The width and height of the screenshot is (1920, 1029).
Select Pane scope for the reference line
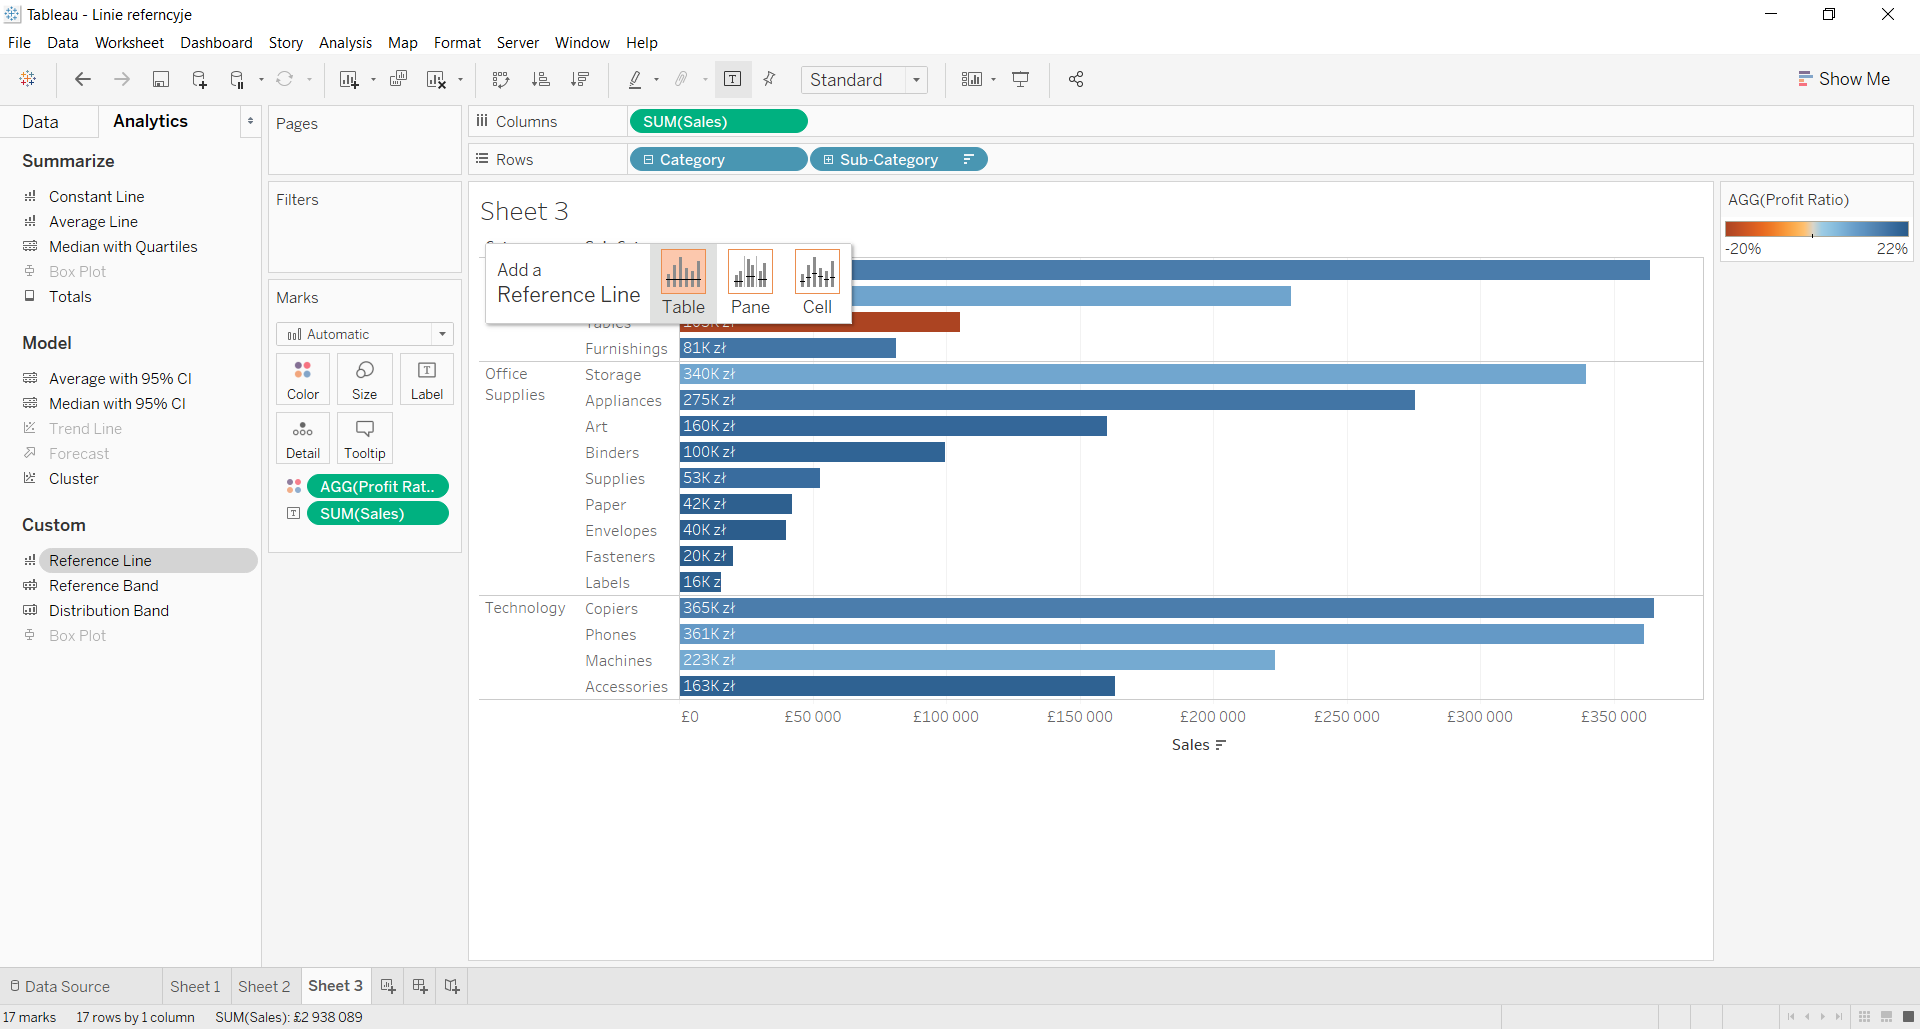coord(750,282)
